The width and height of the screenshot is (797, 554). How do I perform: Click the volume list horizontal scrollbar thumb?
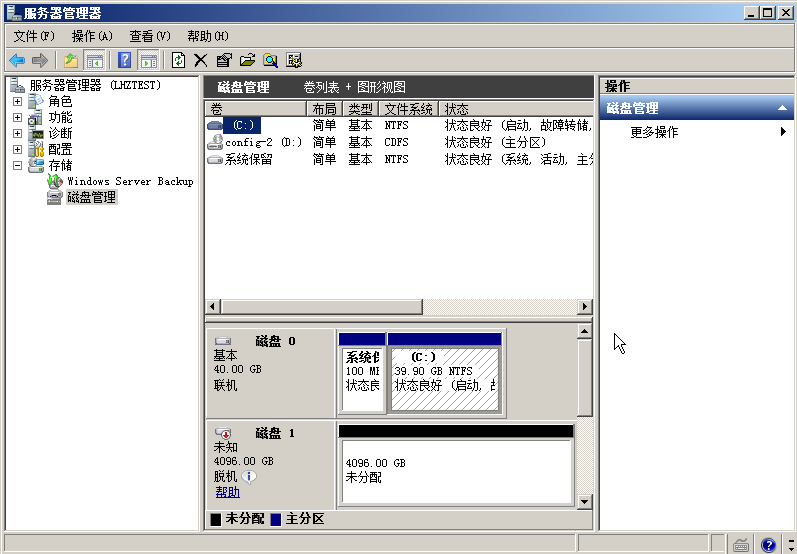pyautogui.click(x=322, y=306)
